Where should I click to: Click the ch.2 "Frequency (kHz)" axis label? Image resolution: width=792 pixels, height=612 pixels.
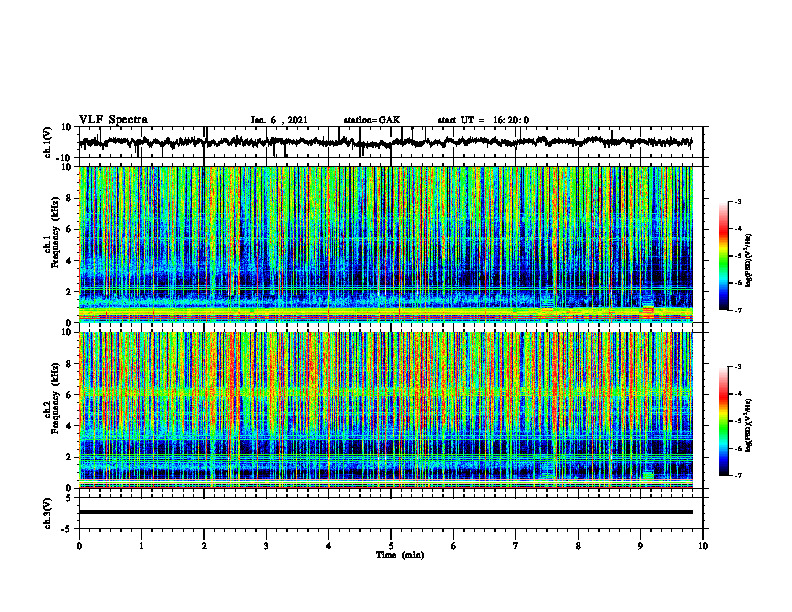[x=55, y=398]
